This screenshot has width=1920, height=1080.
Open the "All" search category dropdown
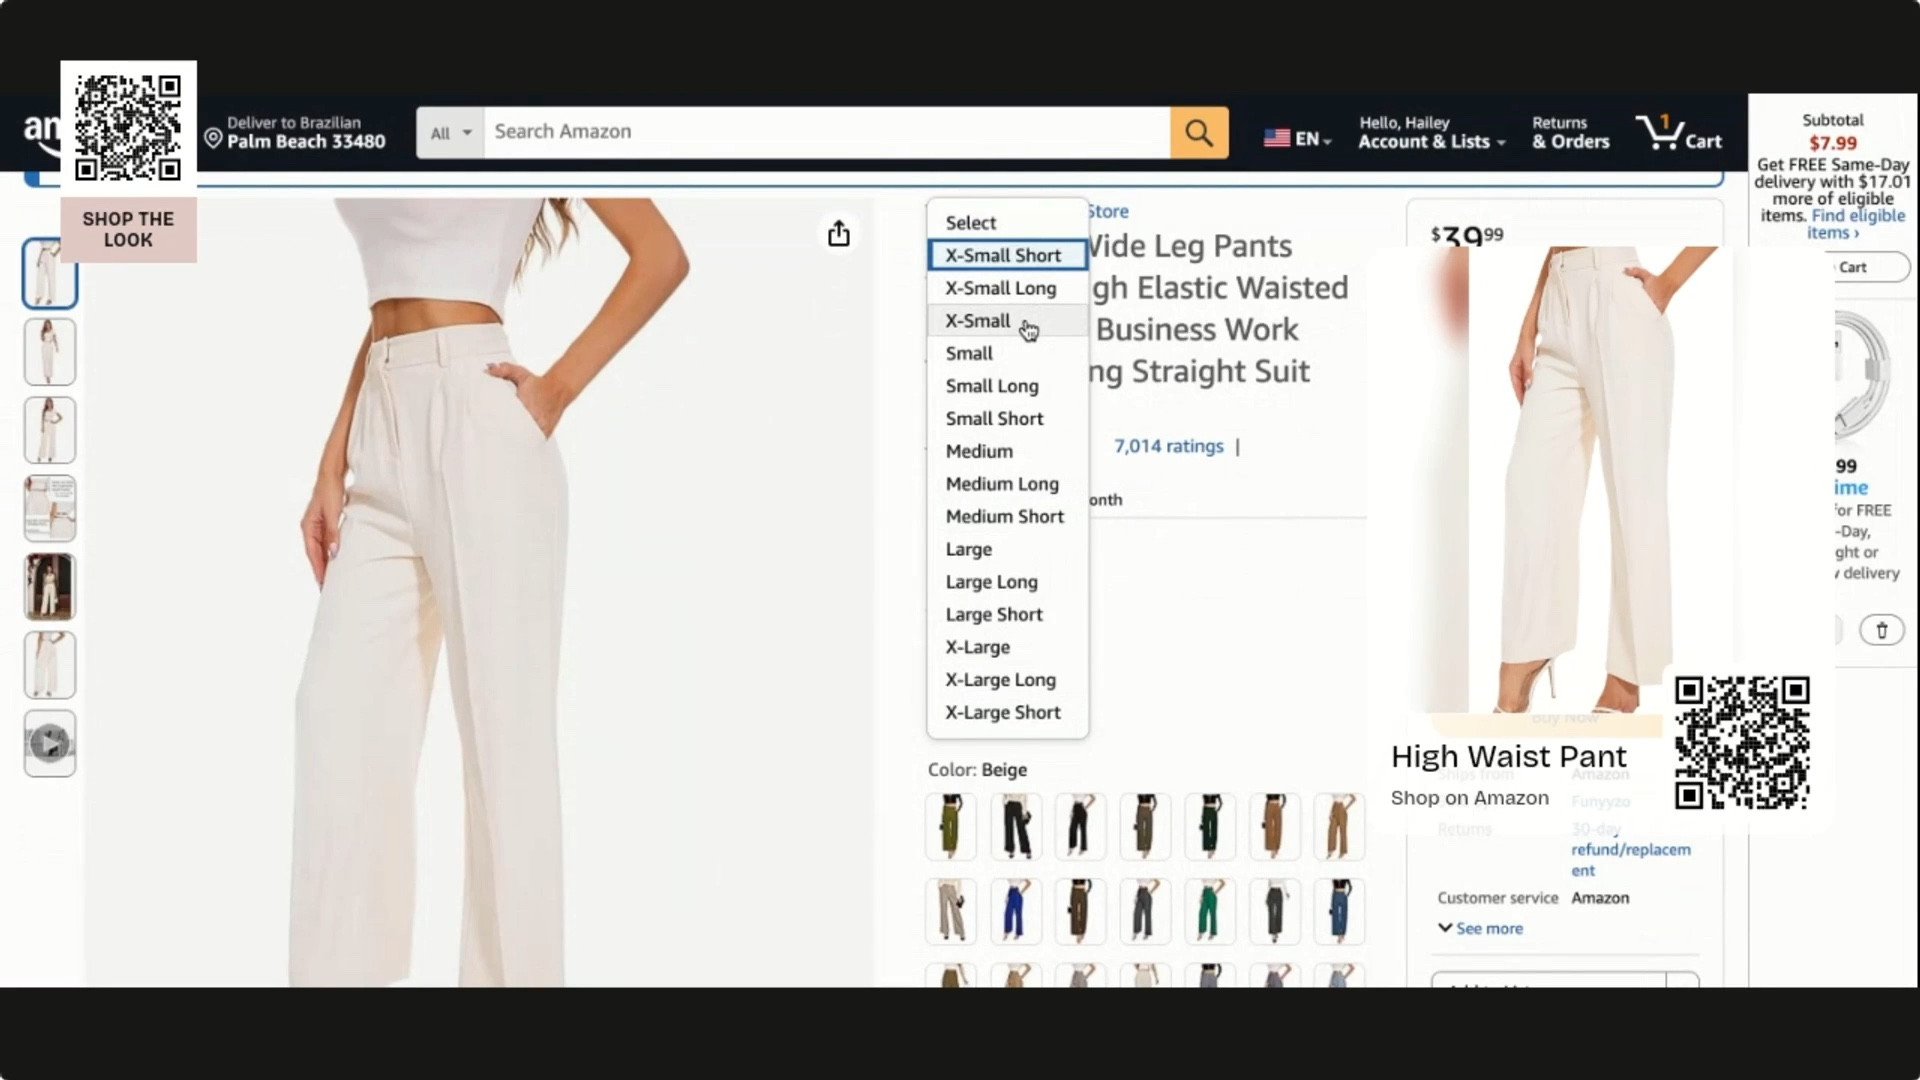(449, 132)
